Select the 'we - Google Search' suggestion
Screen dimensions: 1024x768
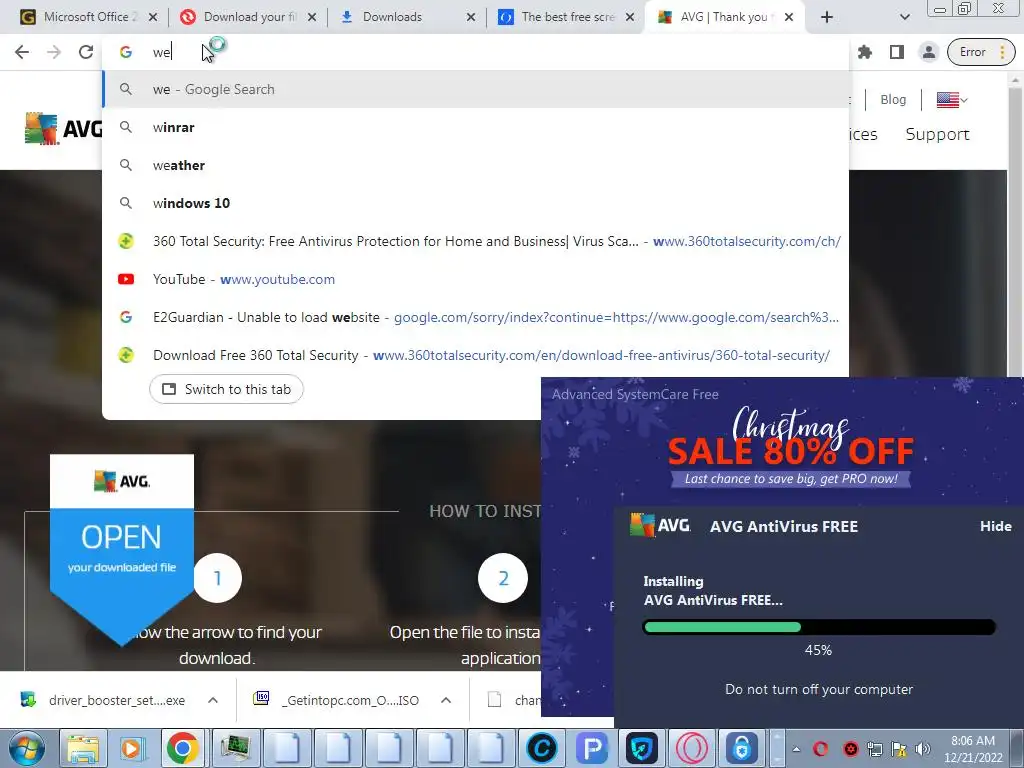pyautogui.click(x=475, y=89)
